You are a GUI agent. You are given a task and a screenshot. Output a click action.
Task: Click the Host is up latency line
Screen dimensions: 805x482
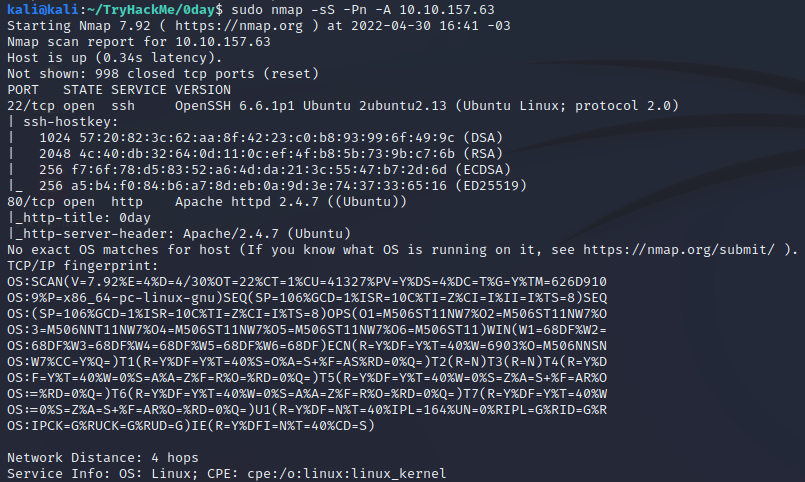100,56
